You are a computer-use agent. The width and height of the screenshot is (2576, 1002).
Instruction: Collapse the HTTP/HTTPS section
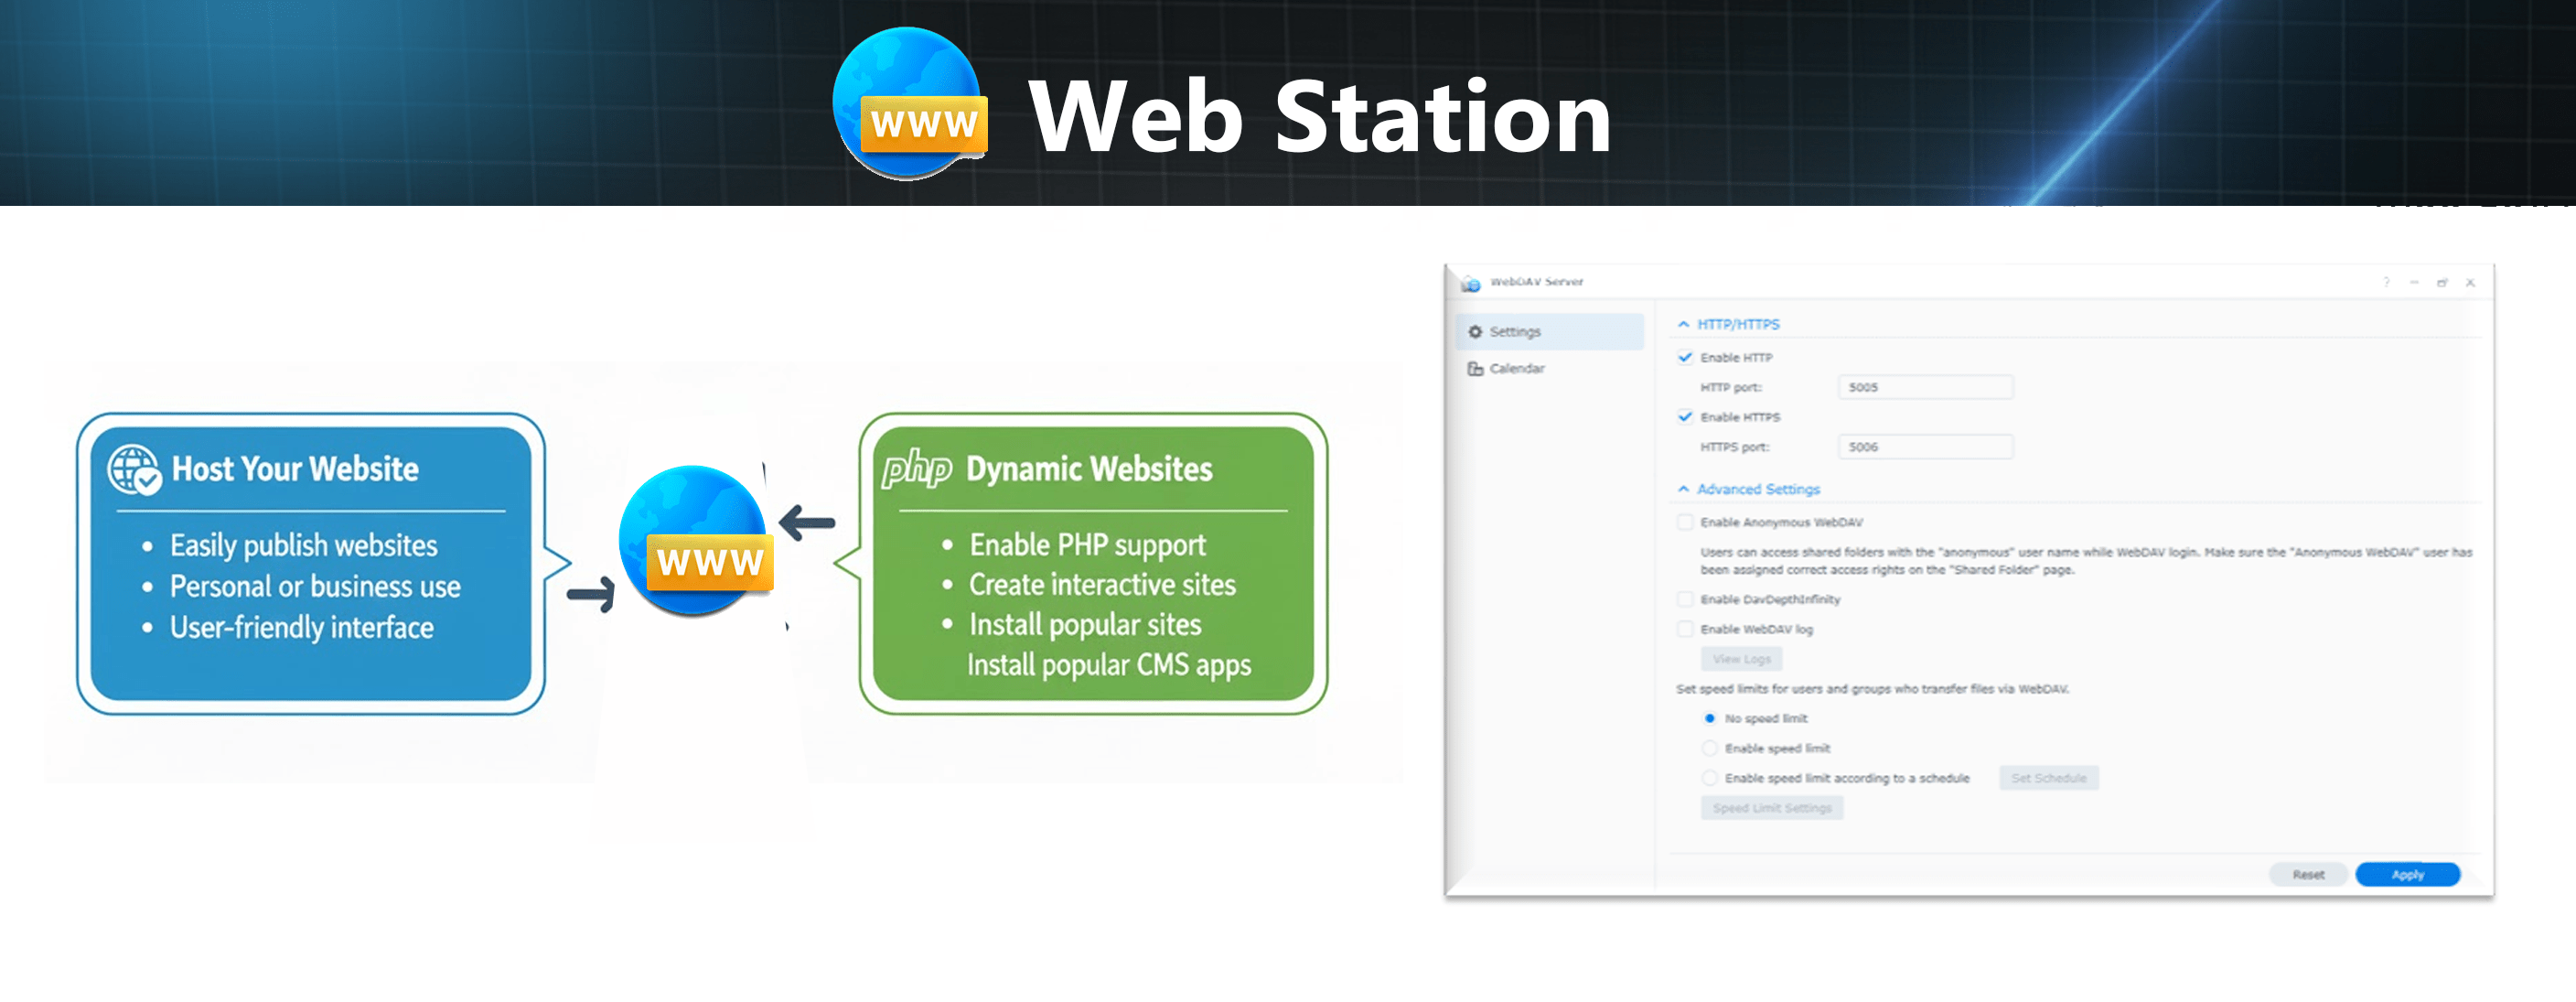tap(1683, 323)
